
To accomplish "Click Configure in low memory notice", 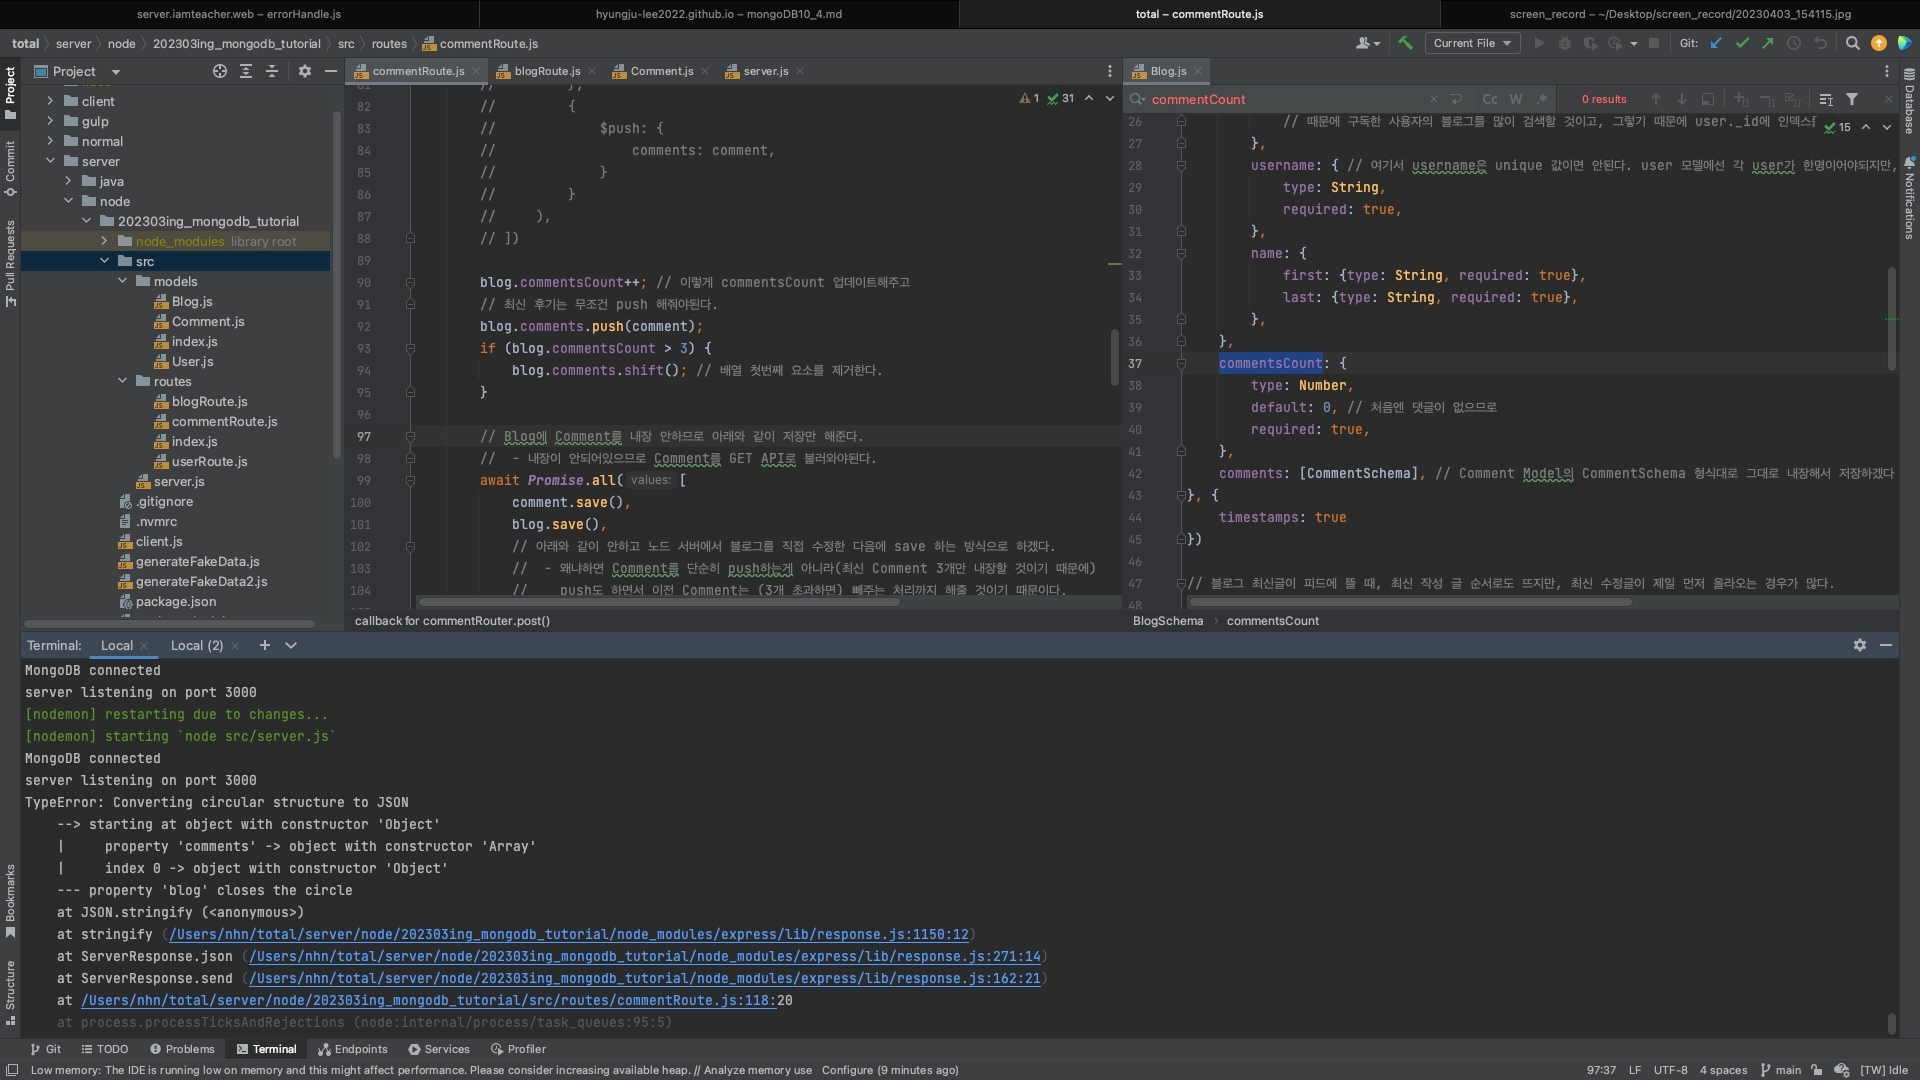I will pos(847,1070).
